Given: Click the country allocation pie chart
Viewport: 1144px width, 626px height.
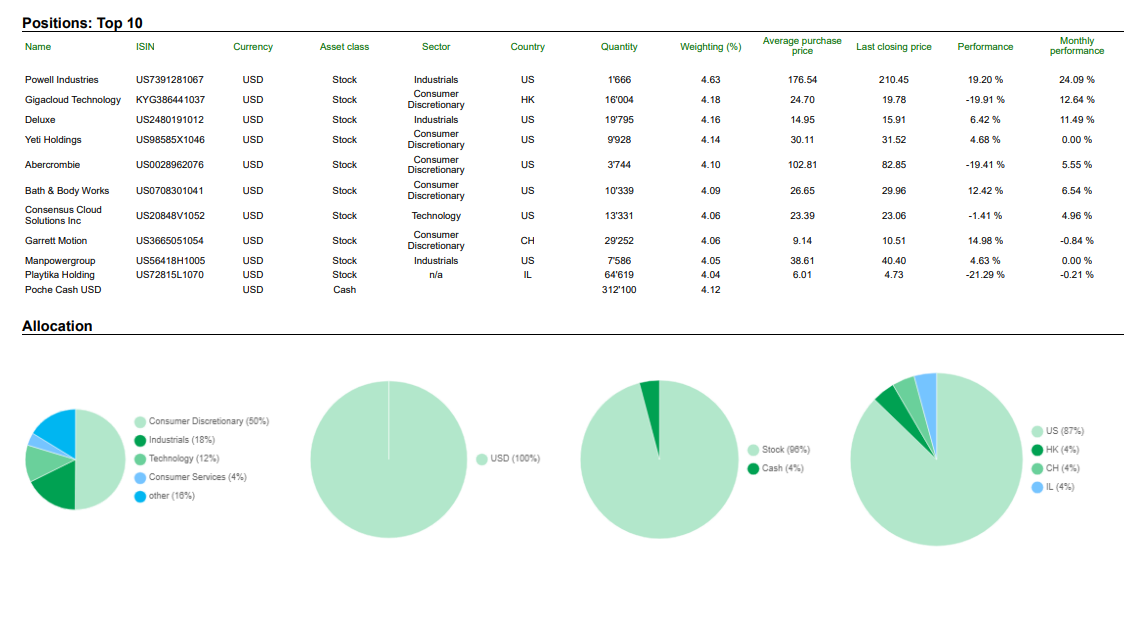Looking at the screenshot, I should click(x=936, y=459).
